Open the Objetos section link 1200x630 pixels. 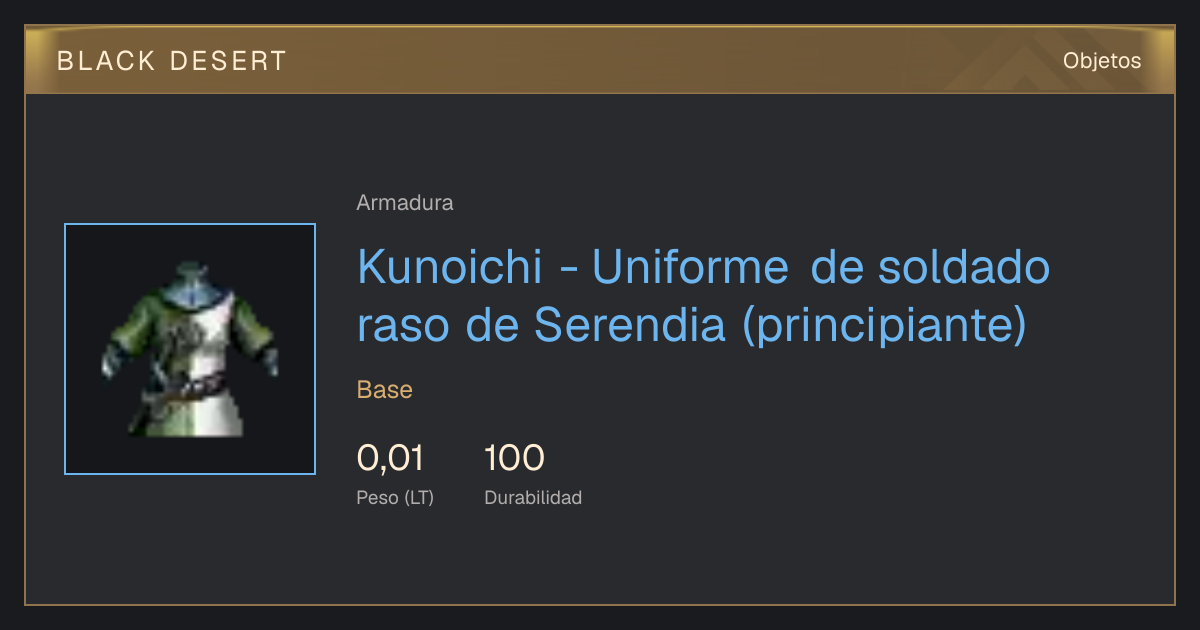pyautogui.click(x=1102, y=61)
